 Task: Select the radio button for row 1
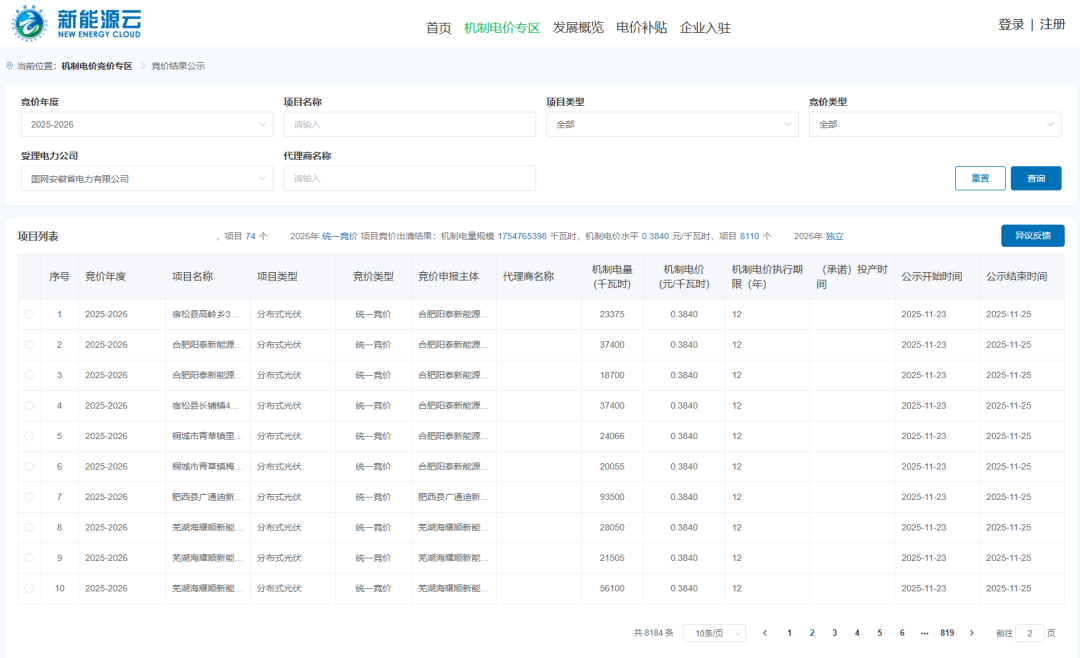coord(29,314)
